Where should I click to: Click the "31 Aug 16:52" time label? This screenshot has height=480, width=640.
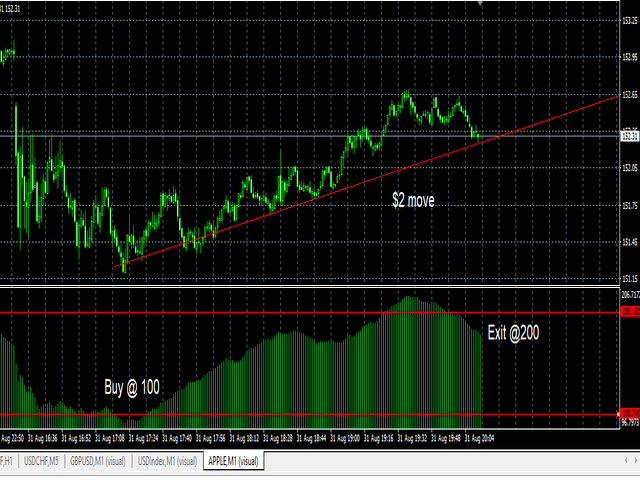[x=76, y=439]
